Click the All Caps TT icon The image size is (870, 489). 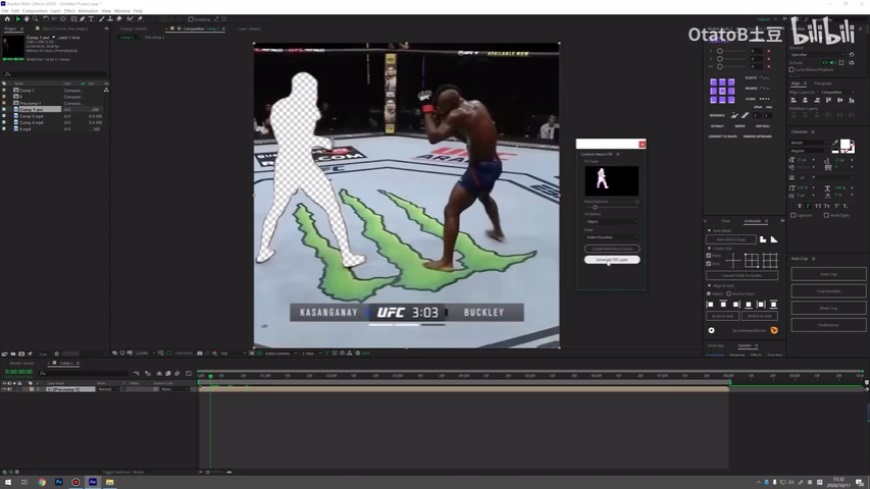[818, 206]
